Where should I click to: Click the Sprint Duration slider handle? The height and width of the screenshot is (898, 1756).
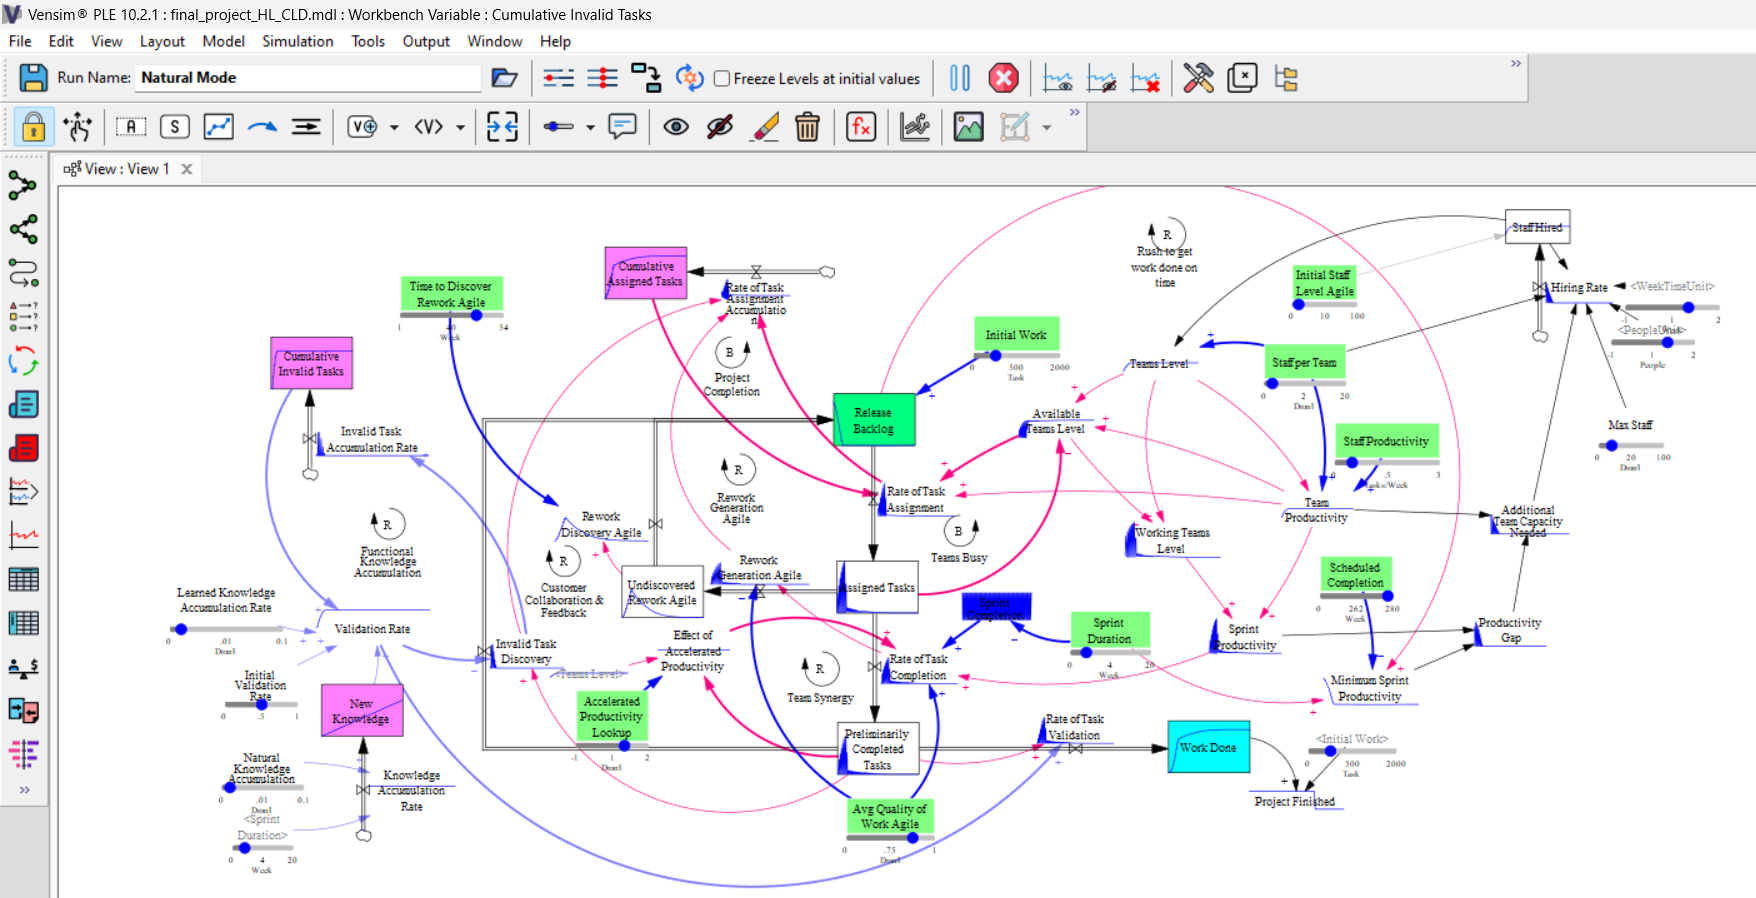pyautogui.click(x=1086, y=652)
